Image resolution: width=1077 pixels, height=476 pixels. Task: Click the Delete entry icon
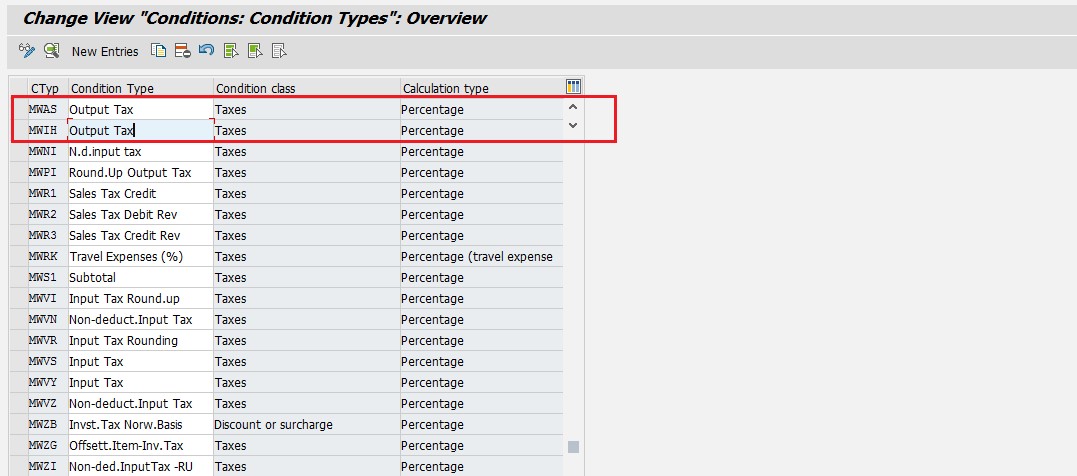(182, 50)
